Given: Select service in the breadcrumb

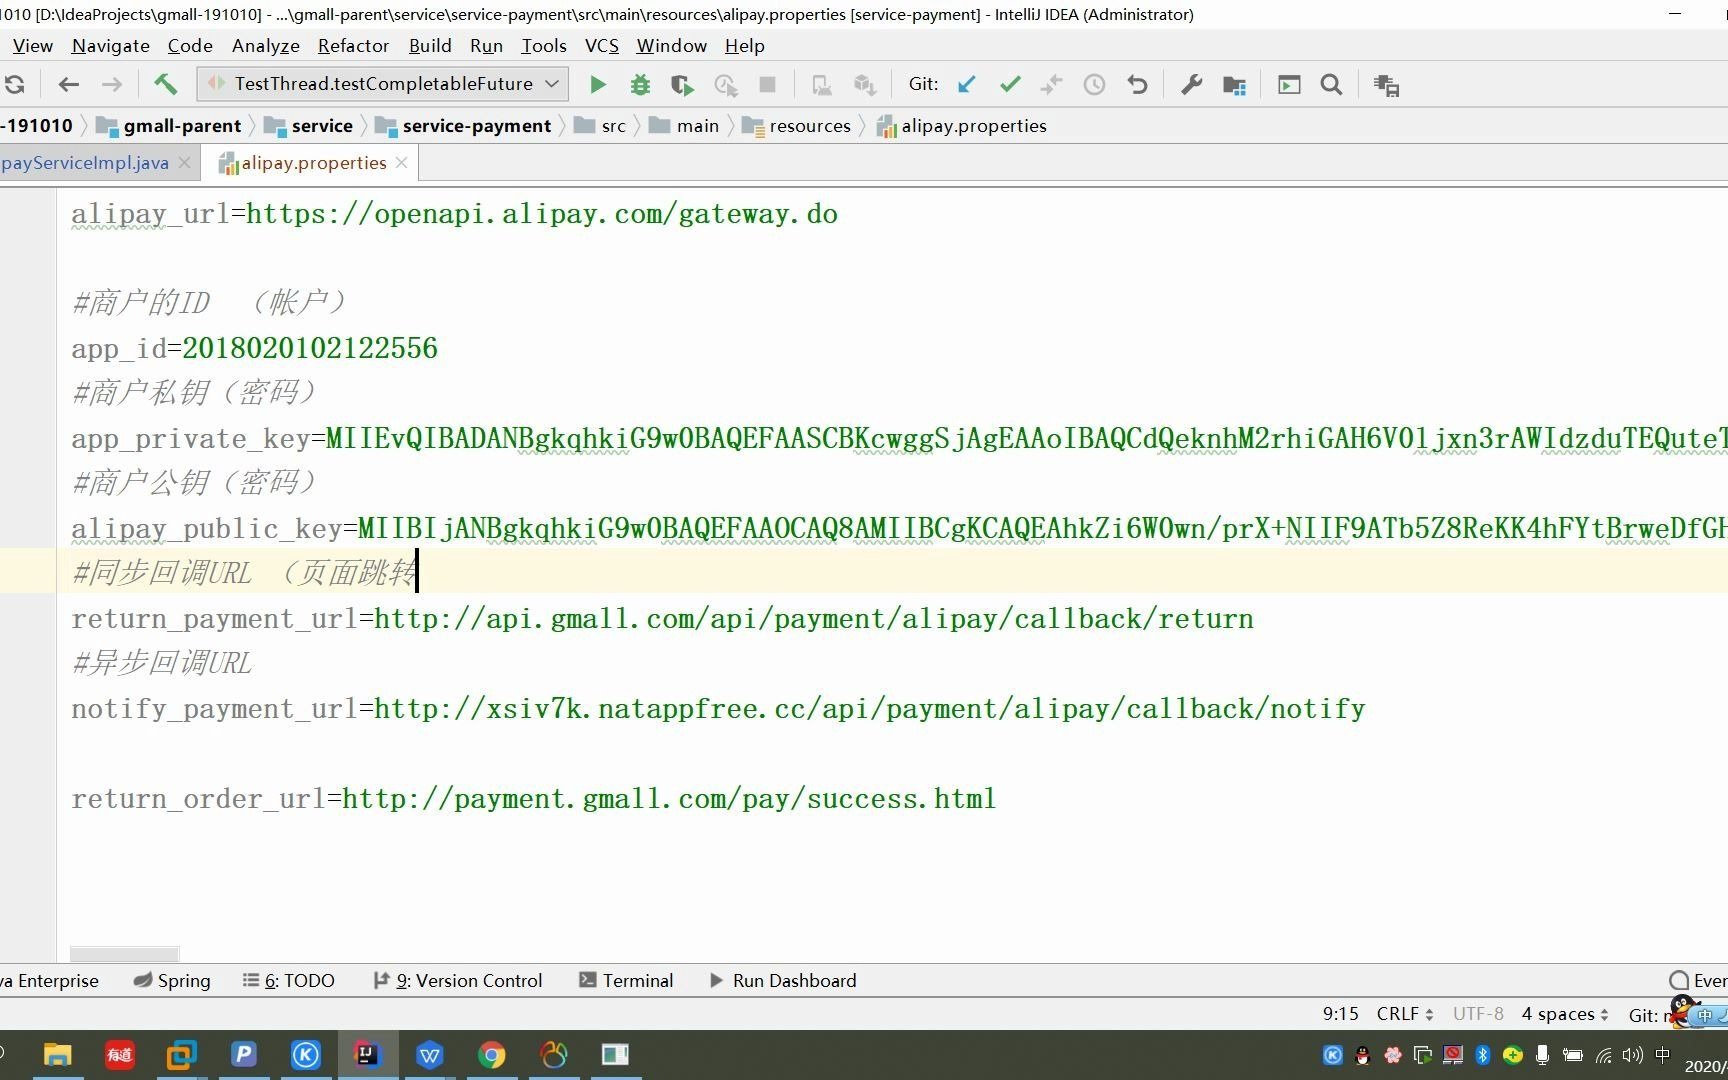Looking at the screenshot, I should pos(309,126).
